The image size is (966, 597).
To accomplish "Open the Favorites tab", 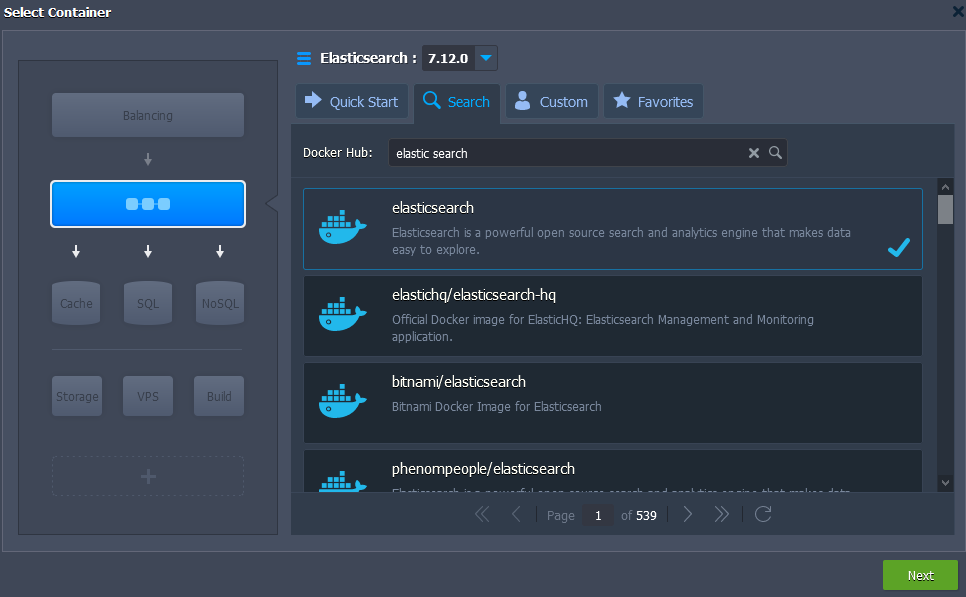I will pos(652,101).
